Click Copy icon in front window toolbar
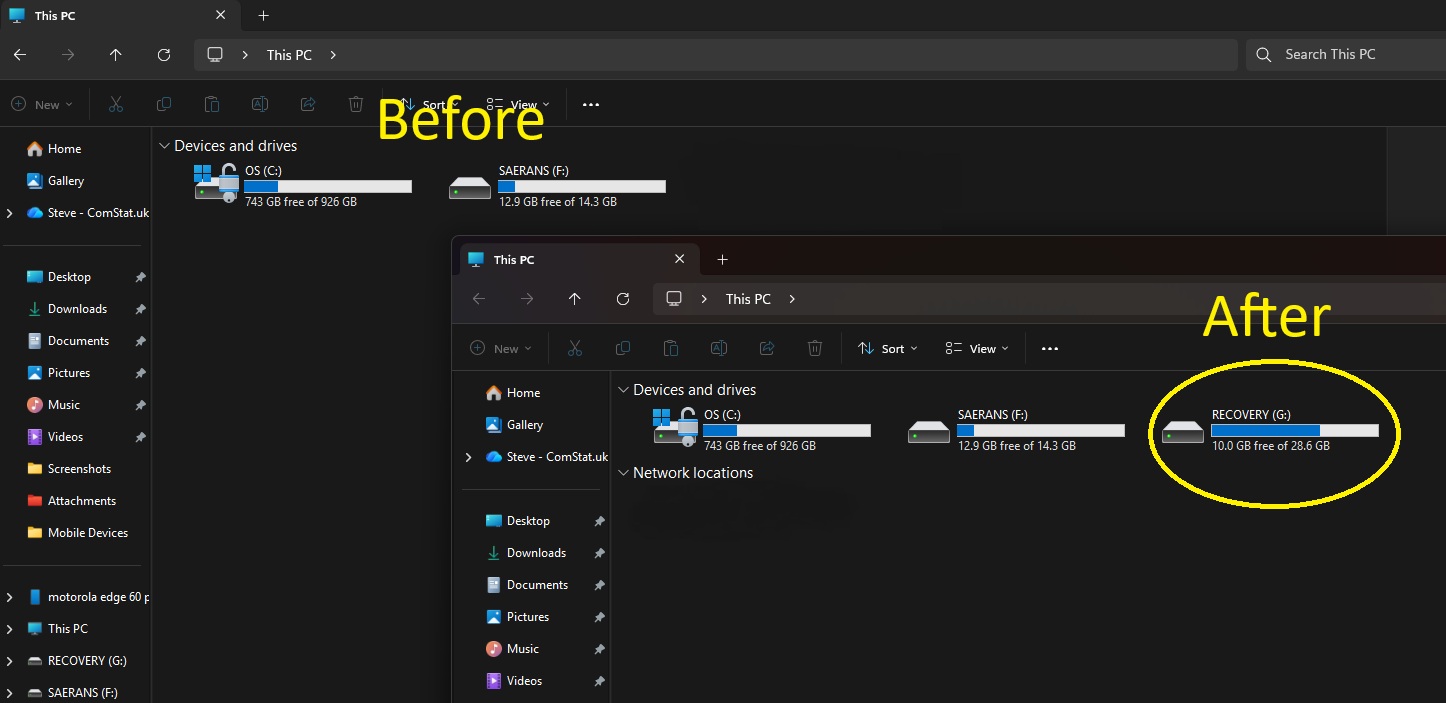 pos(622,348)
